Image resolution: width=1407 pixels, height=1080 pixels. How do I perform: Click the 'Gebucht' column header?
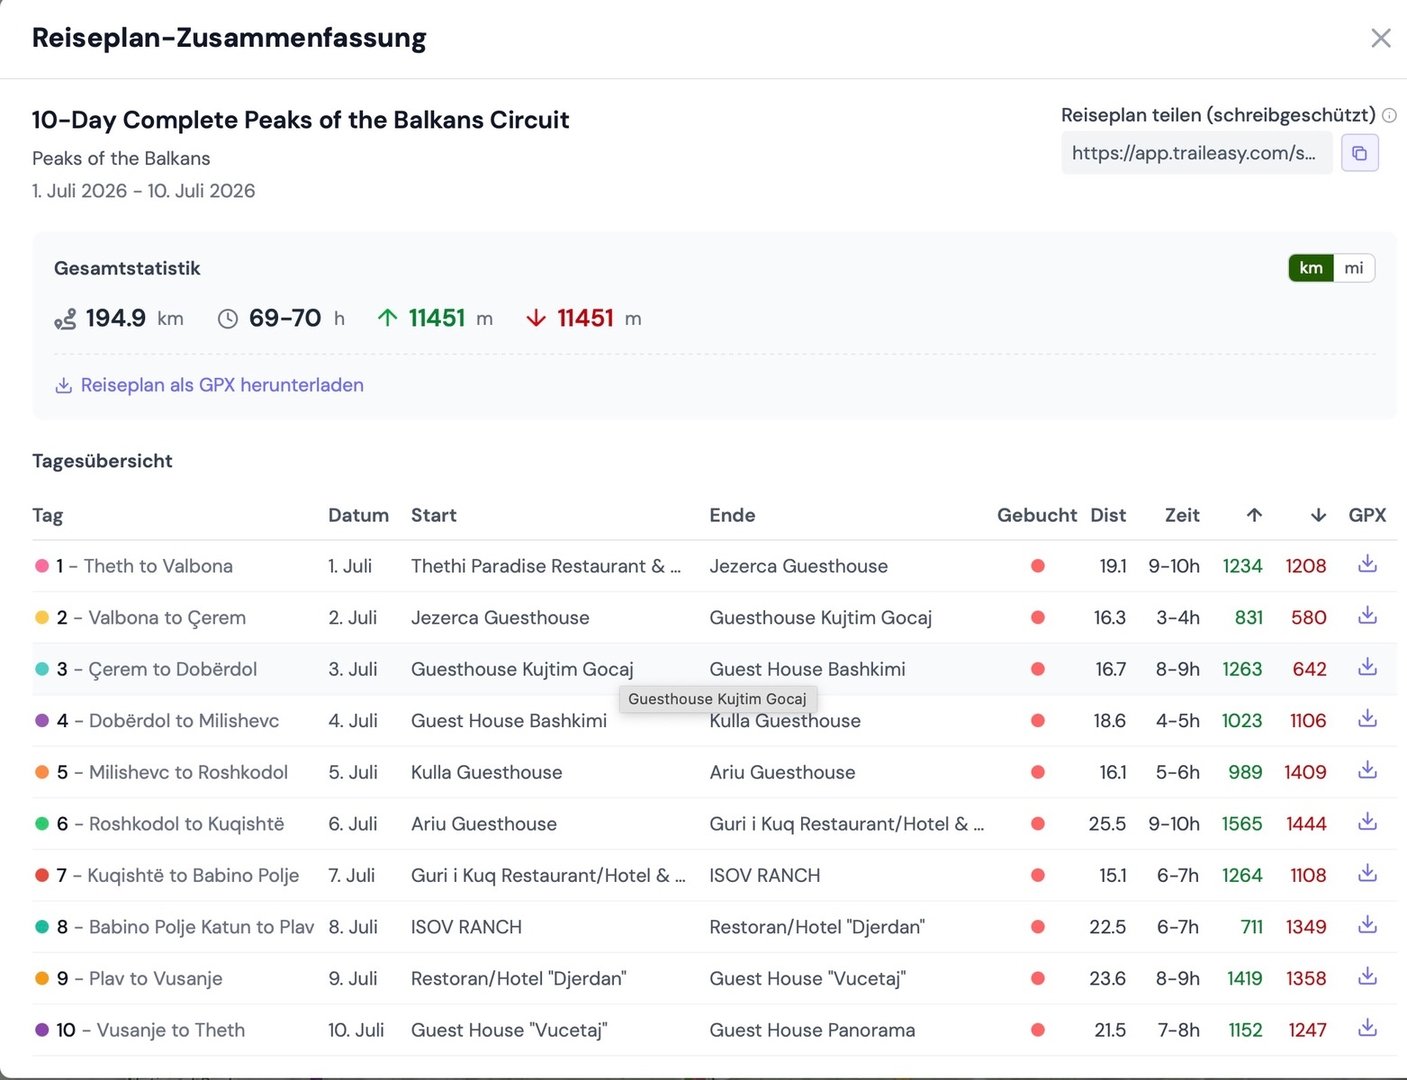pyautogui.click(x=1037, y=515)
